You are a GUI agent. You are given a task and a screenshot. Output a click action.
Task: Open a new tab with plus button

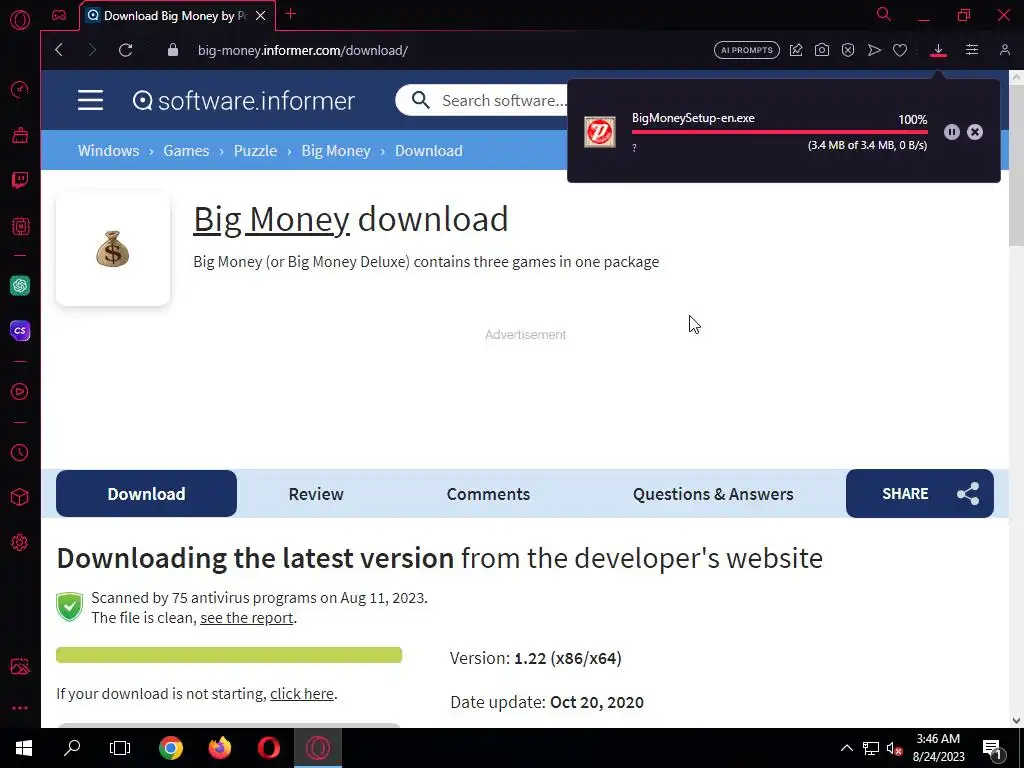coord(291,14)
